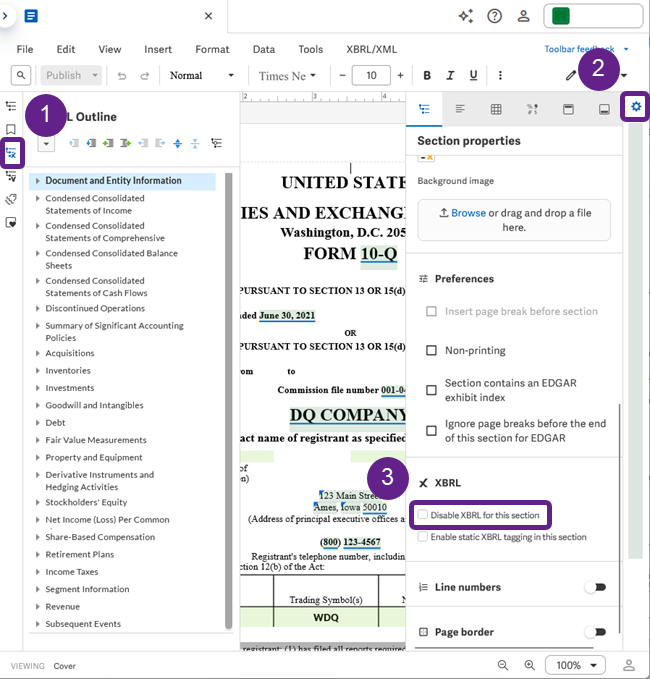Click the gear settings tab icon

tap(636, 107)
